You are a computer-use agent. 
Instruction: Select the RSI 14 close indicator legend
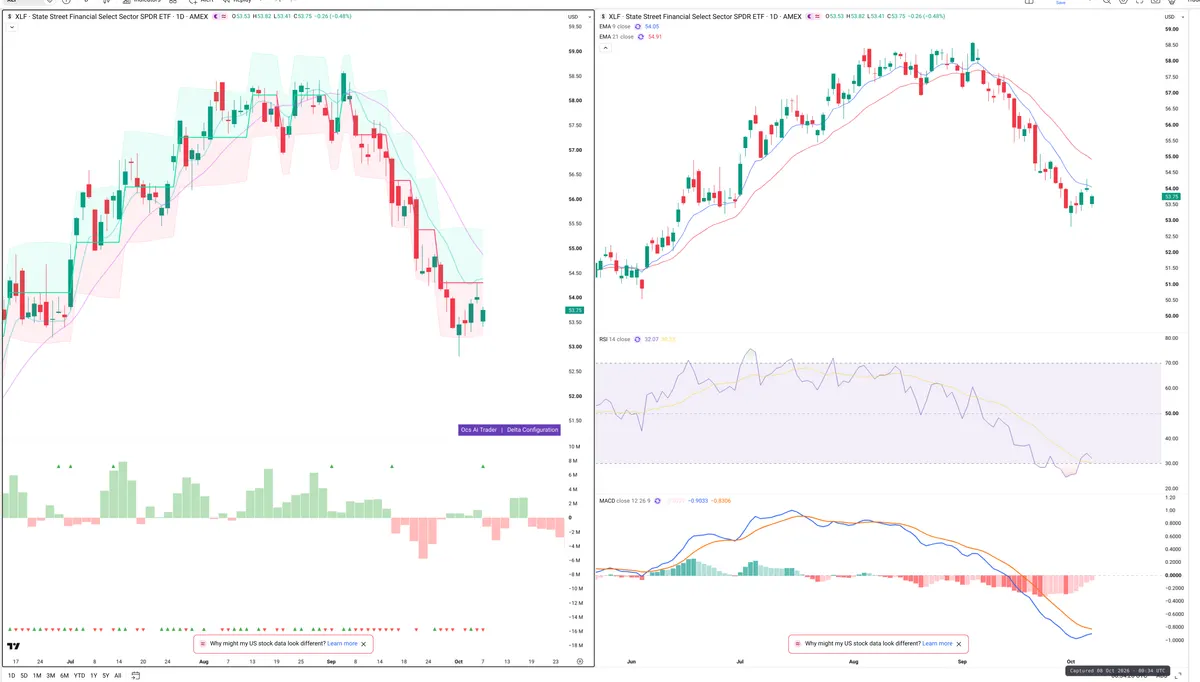pyautogui.click(x=614, y=339)
